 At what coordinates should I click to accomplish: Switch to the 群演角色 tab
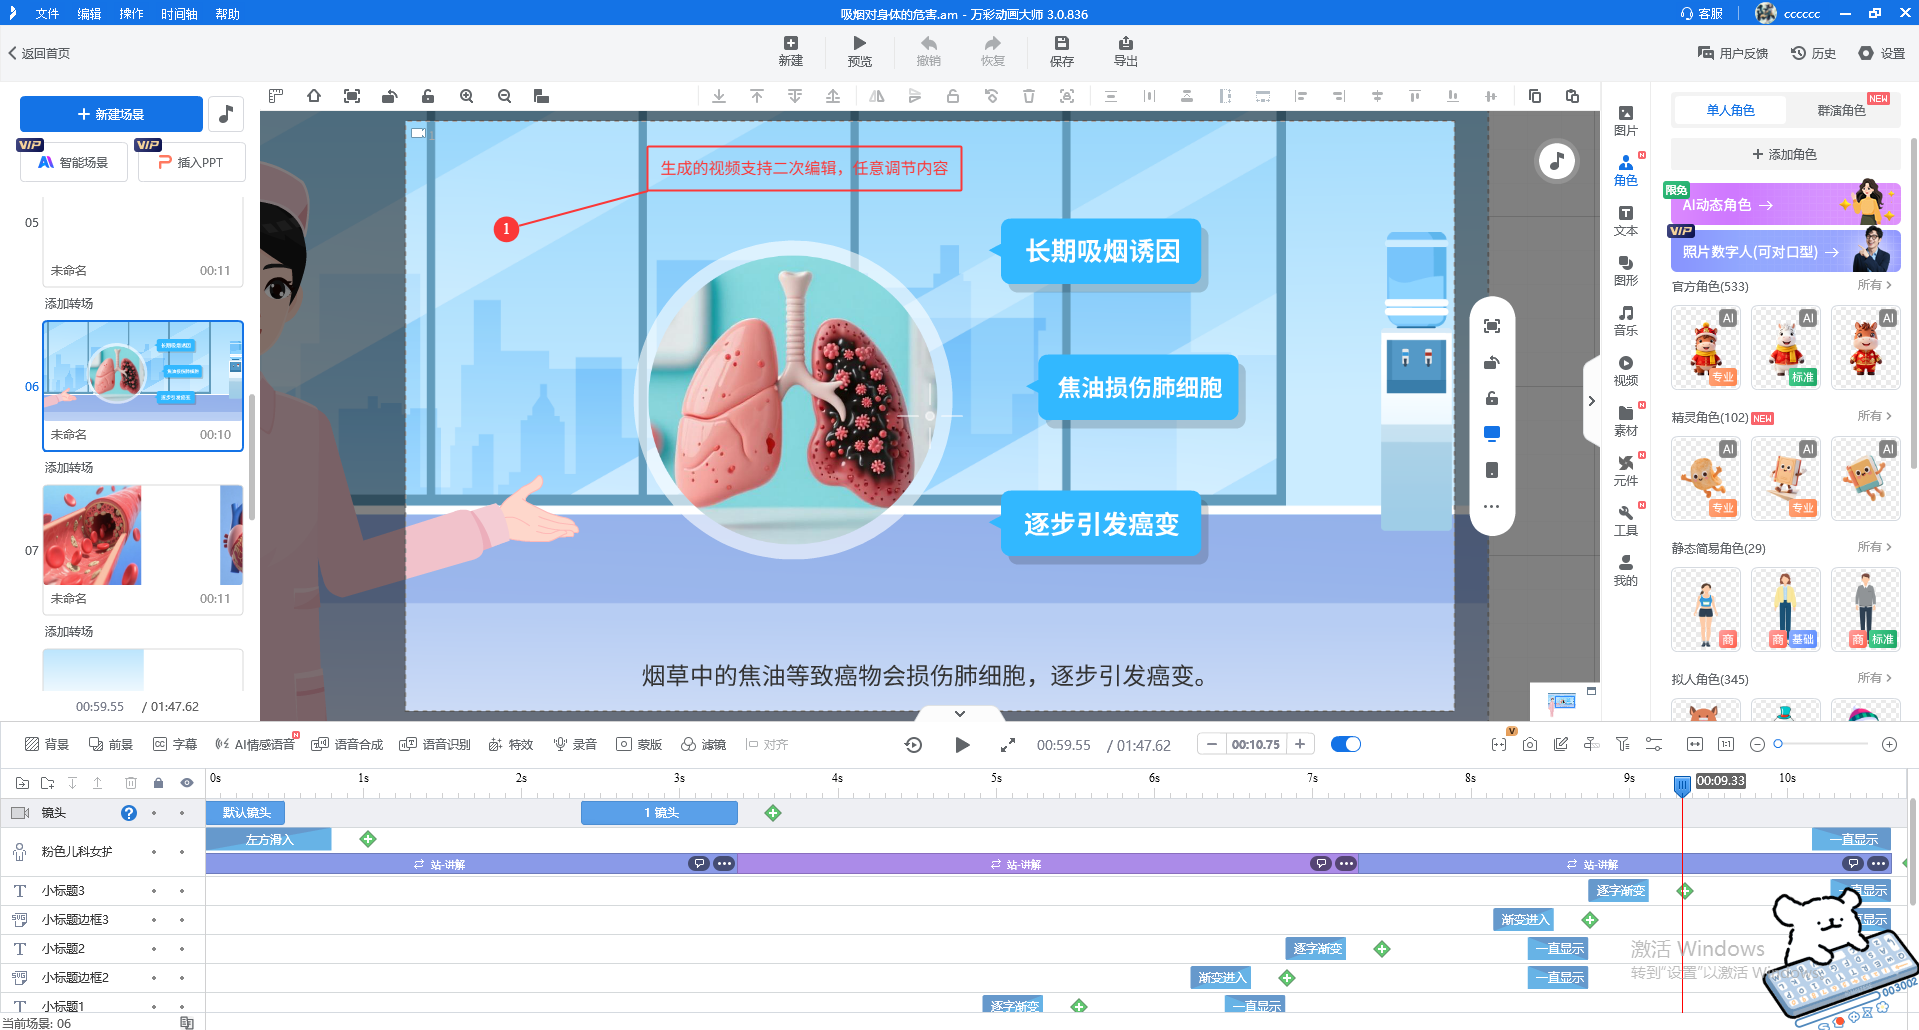click(x=1841, y=110)
